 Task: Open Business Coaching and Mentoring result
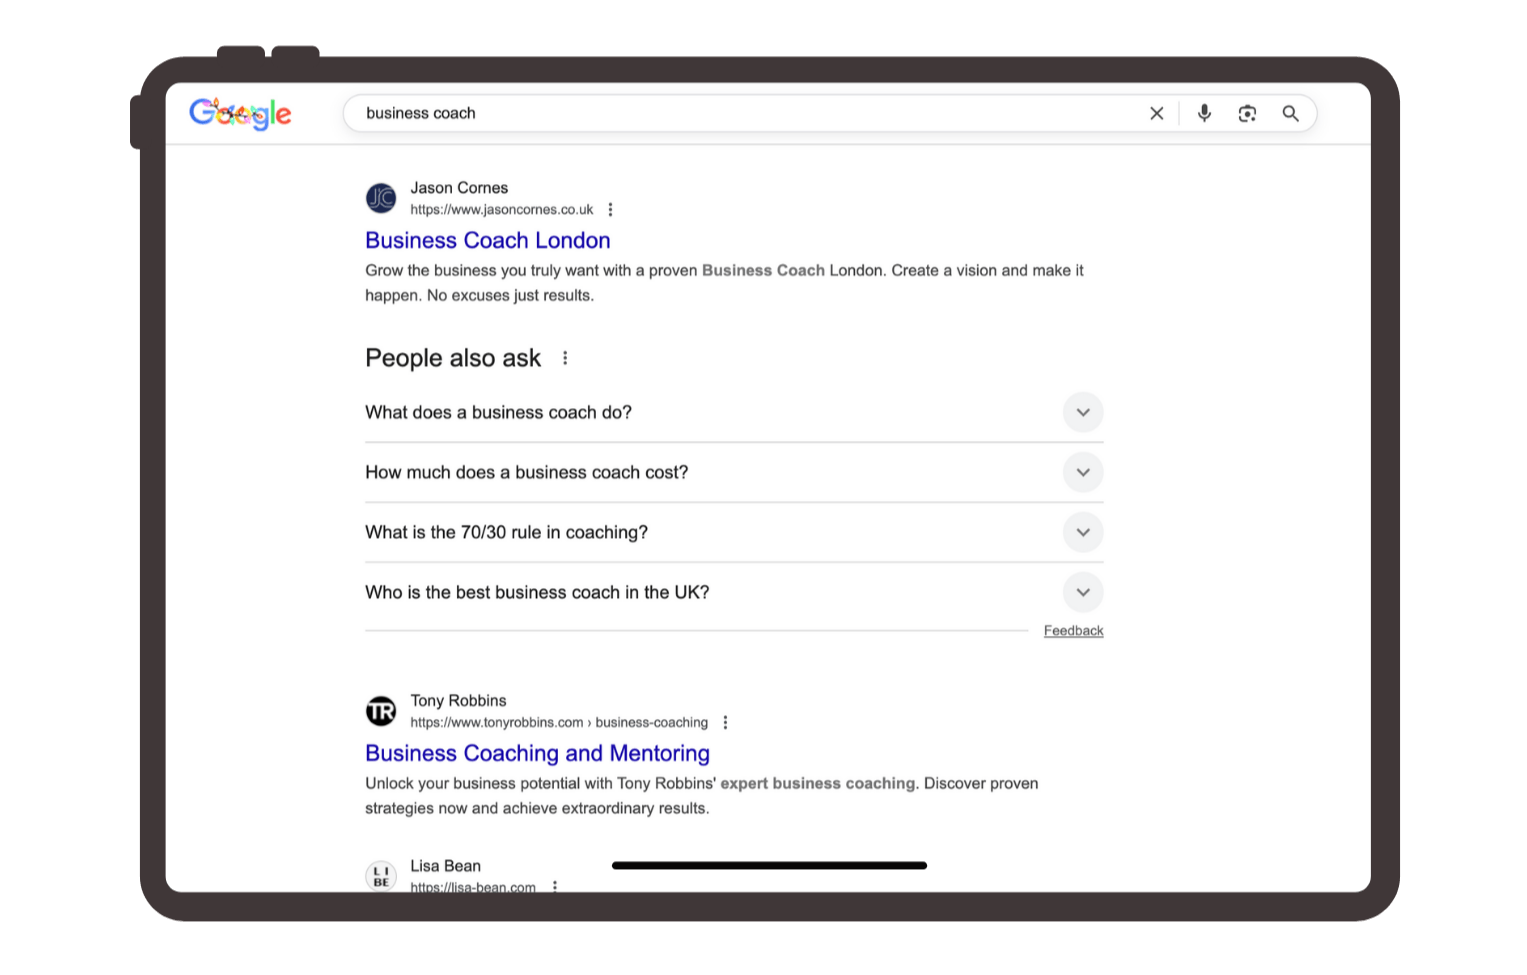tap(537, 754)
